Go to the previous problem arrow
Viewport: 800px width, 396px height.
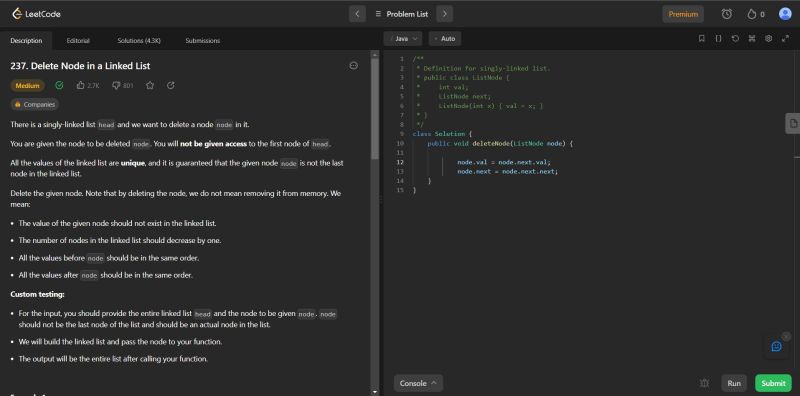(x=357, y=14)
